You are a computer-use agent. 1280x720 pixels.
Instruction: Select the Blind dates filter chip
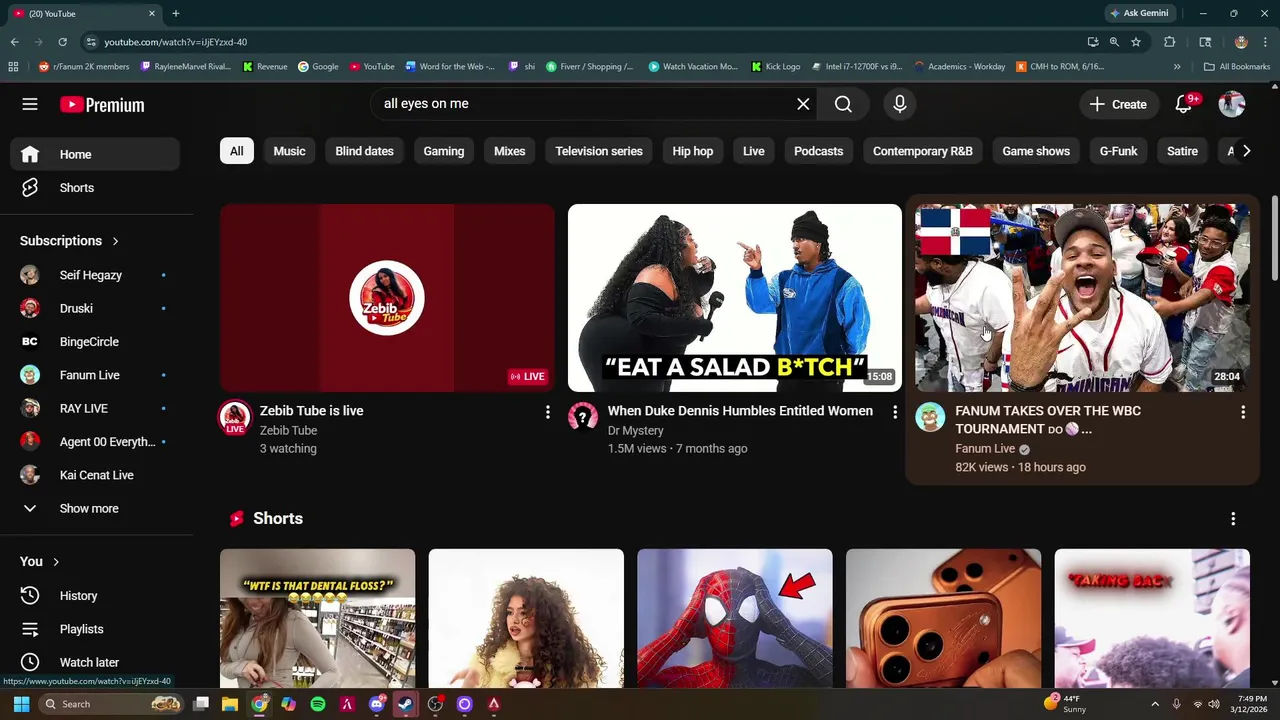point(364,151)
